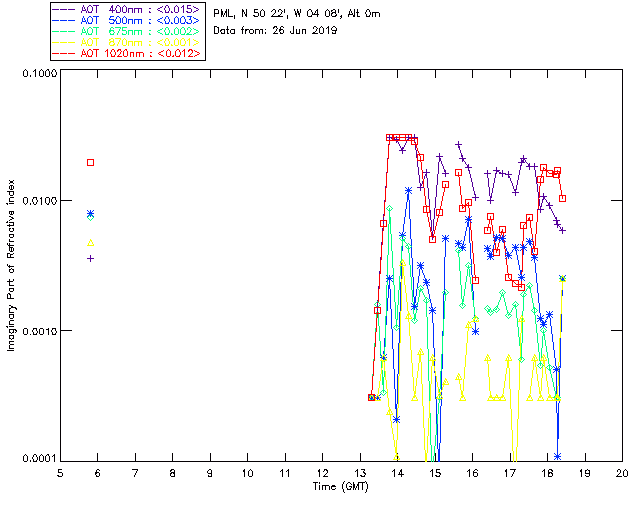
Task: Click the "Time (GMT)" x-axis label
Action: (x=340, y=487)
